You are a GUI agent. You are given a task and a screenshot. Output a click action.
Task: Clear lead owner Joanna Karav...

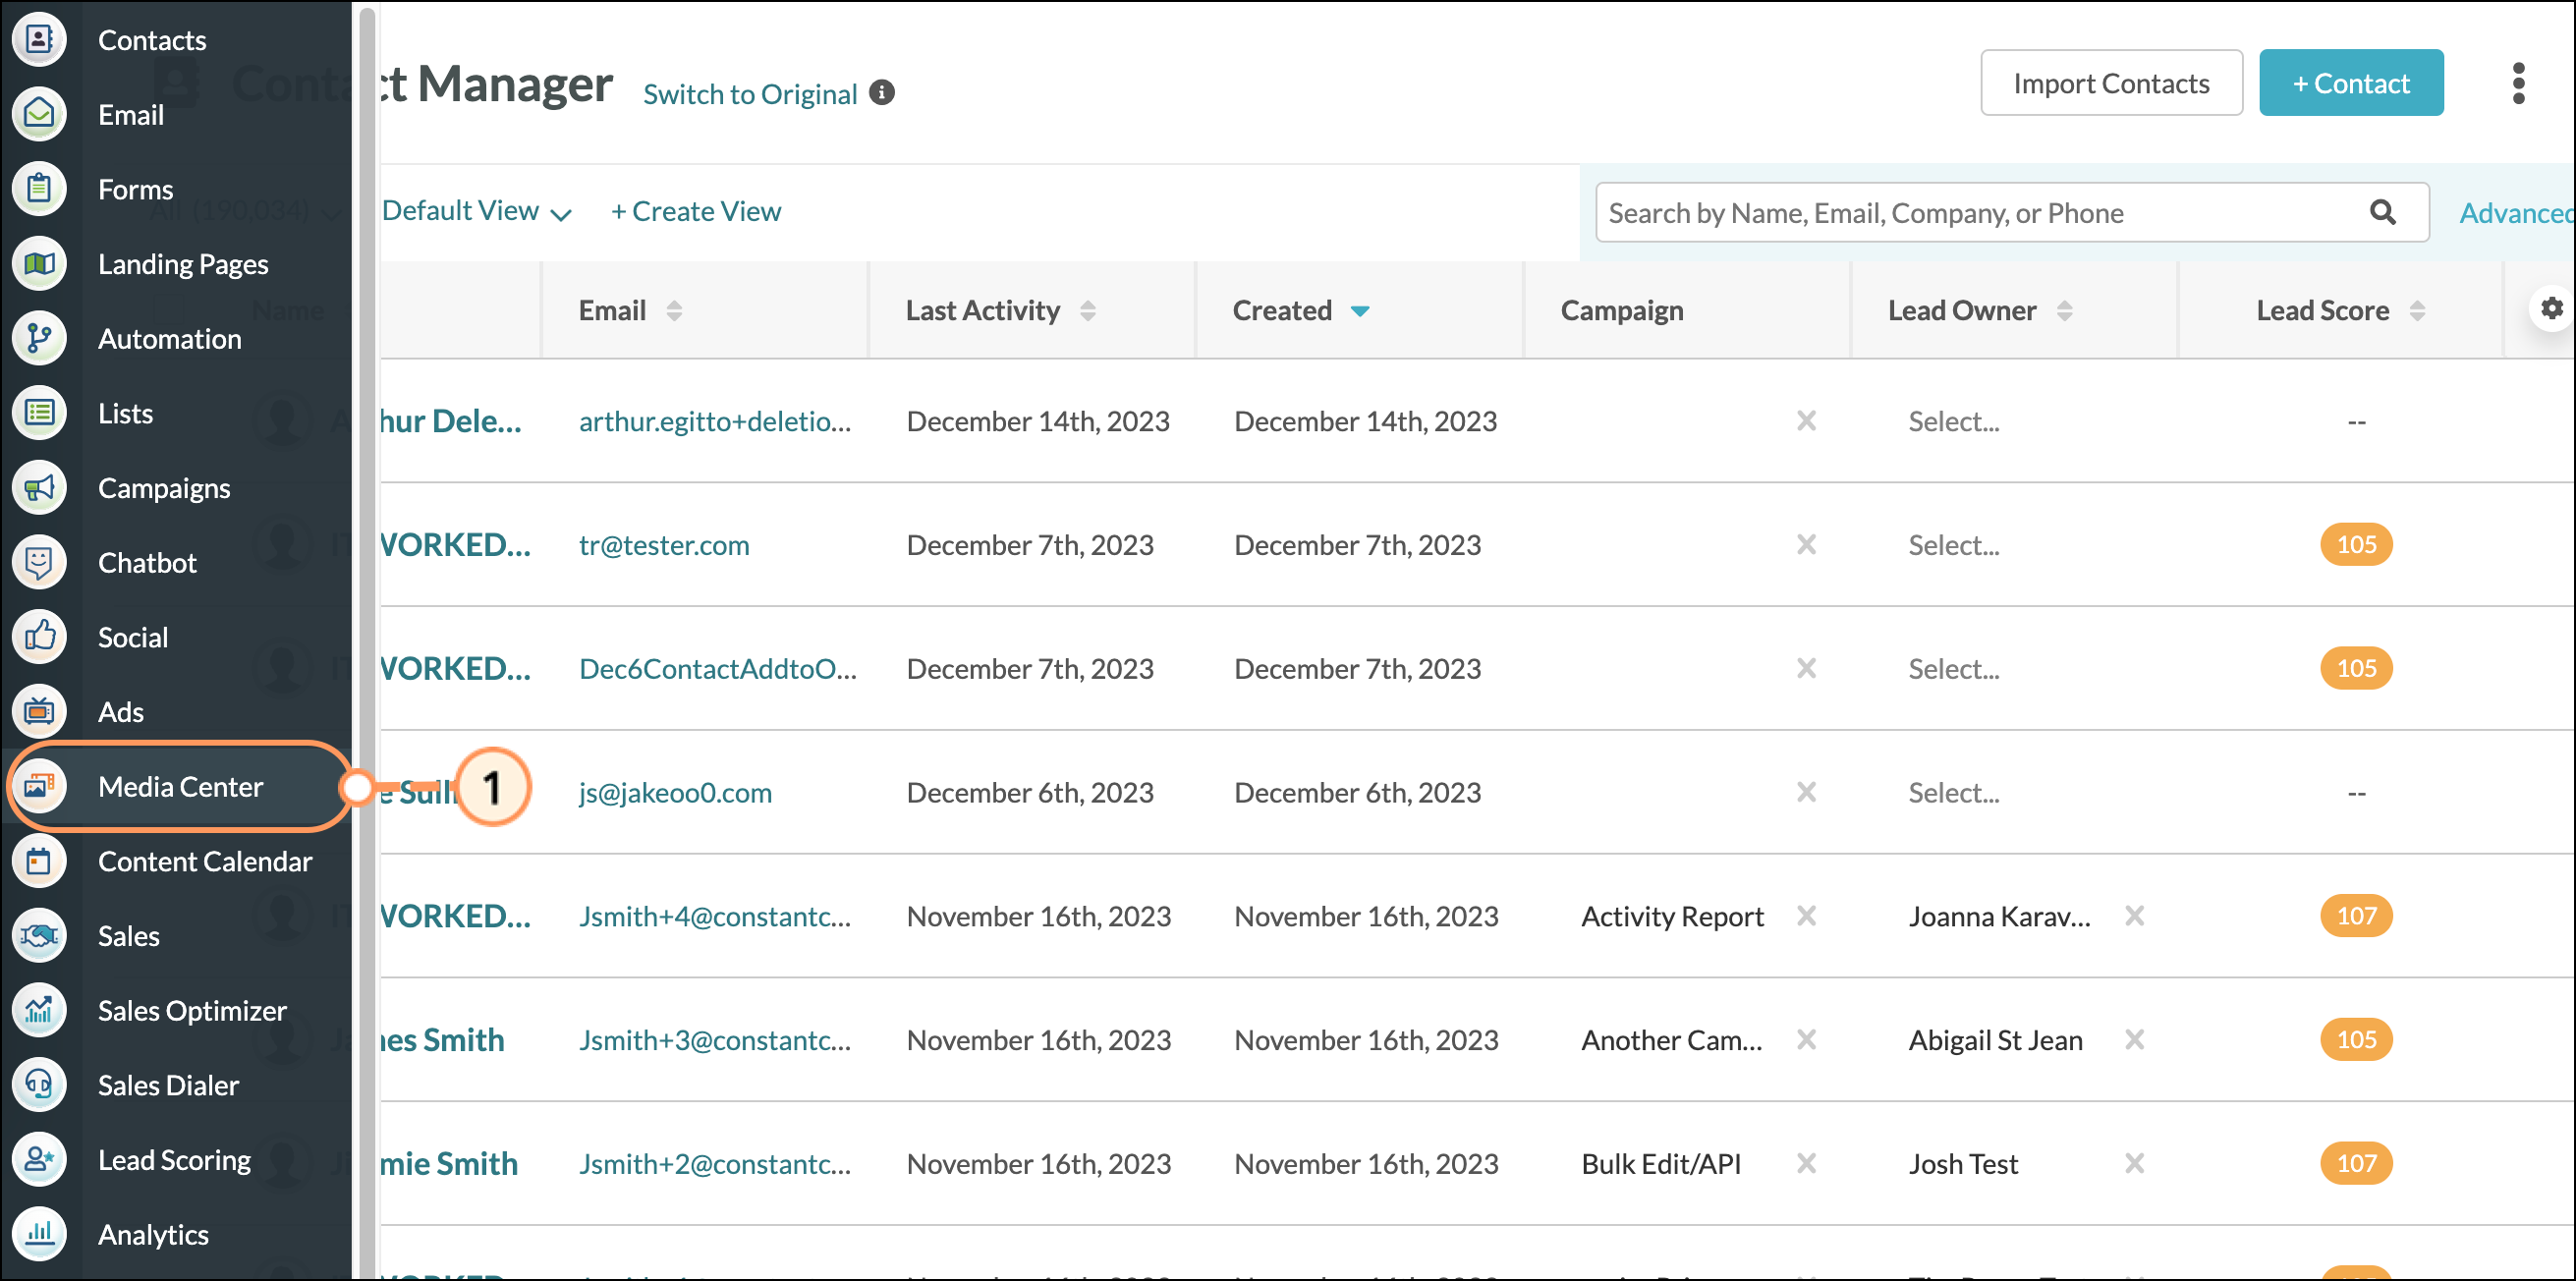pyautogui.click(x=2134, y=916)
